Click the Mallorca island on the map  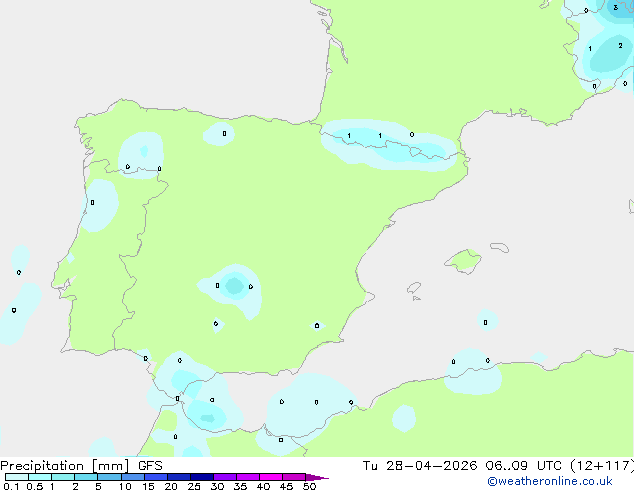tap(464, 261)
